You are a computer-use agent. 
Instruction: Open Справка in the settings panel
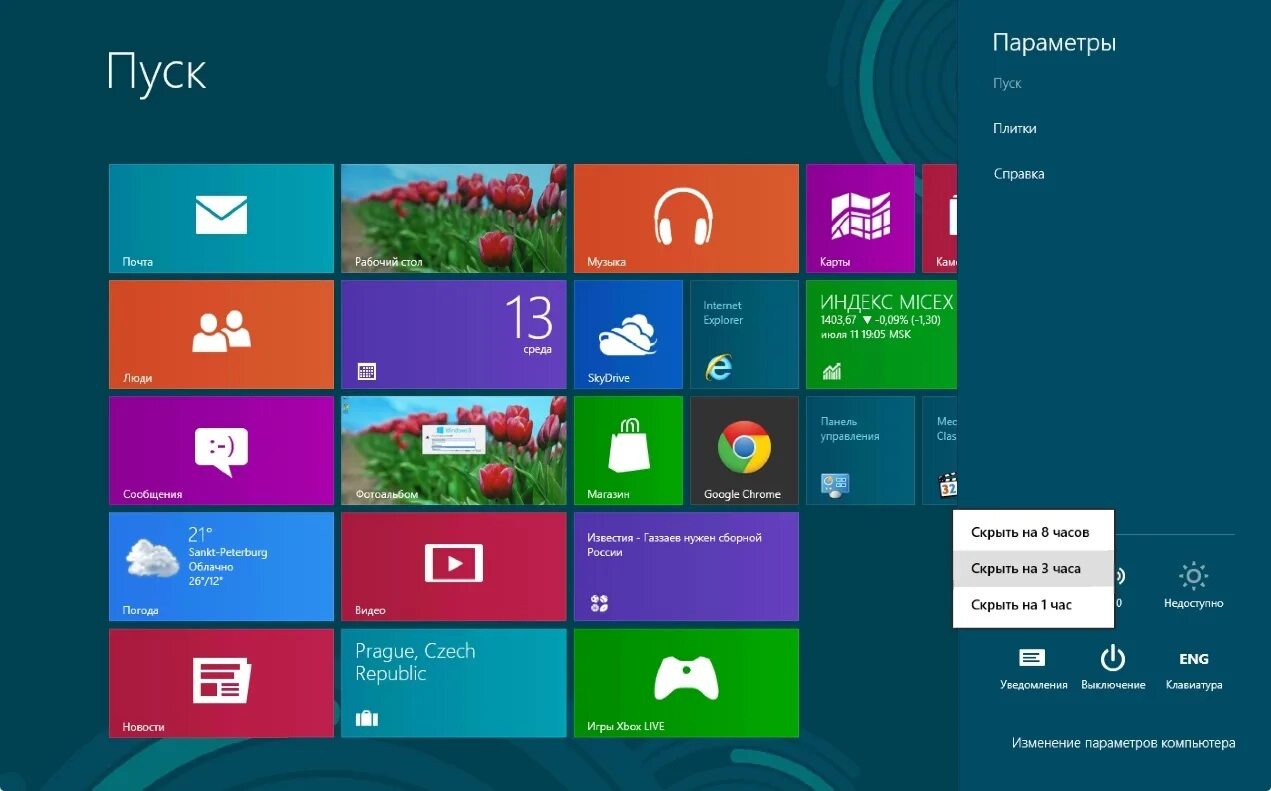pos(1018,174)
